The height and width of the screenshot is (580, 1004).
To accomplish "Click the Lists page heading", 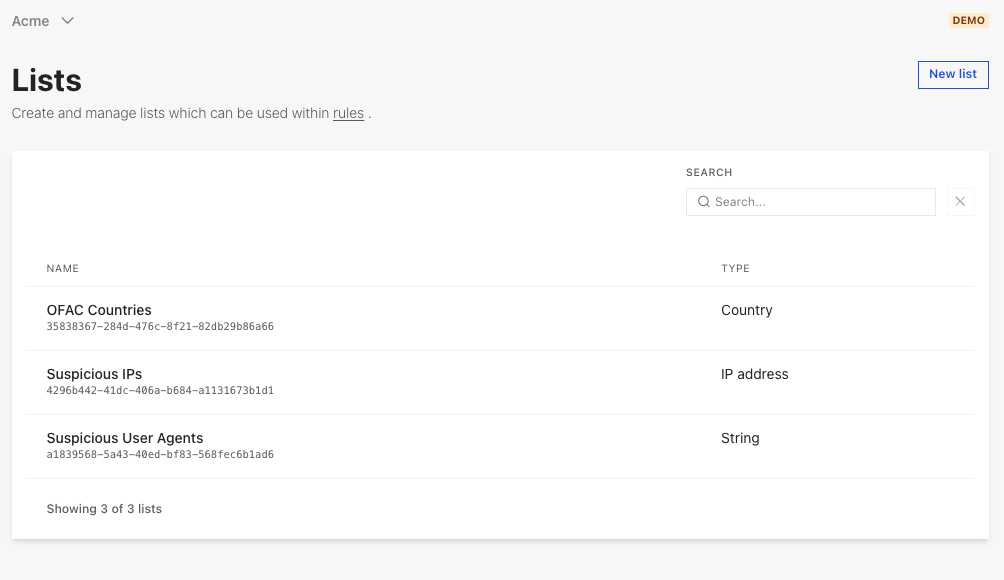I will click(x=47, y=81).
